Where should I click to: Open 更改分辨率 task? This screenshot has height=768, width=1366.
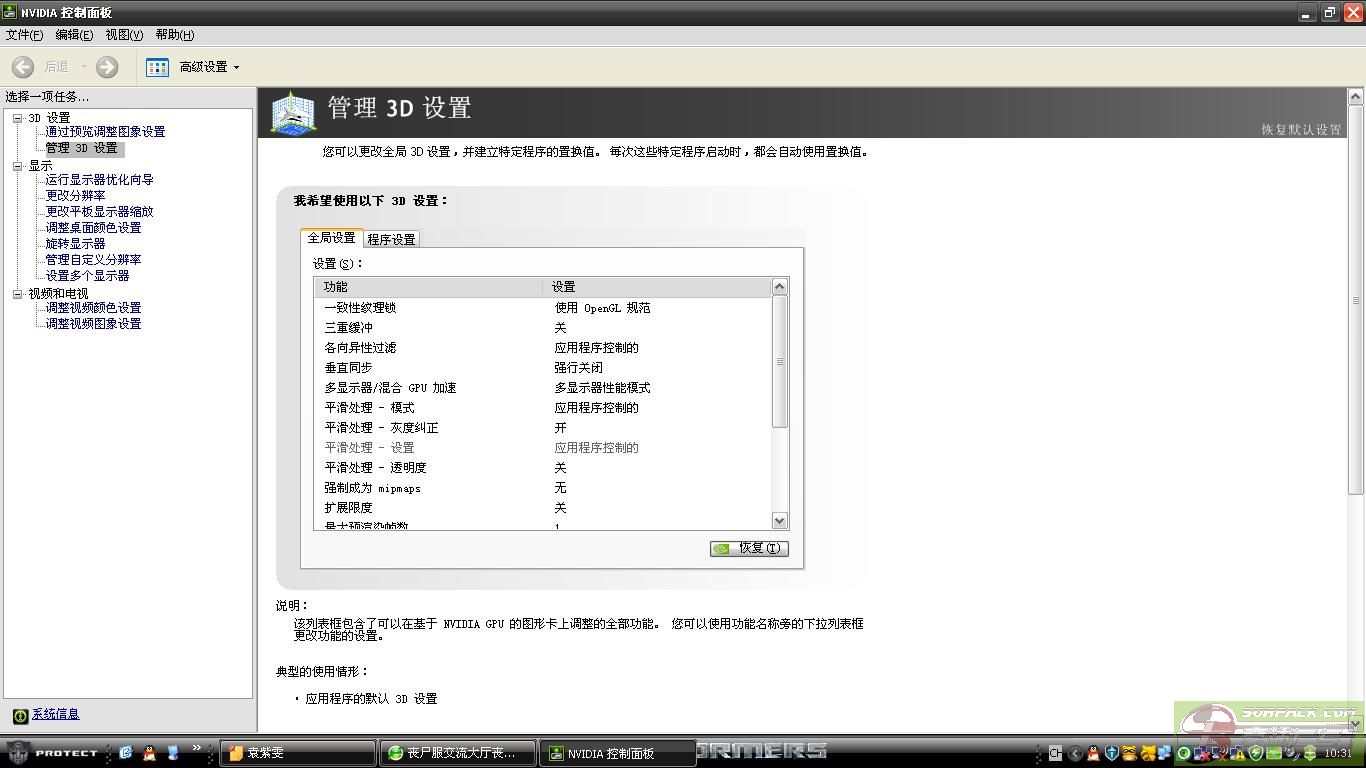coord(75,196)
